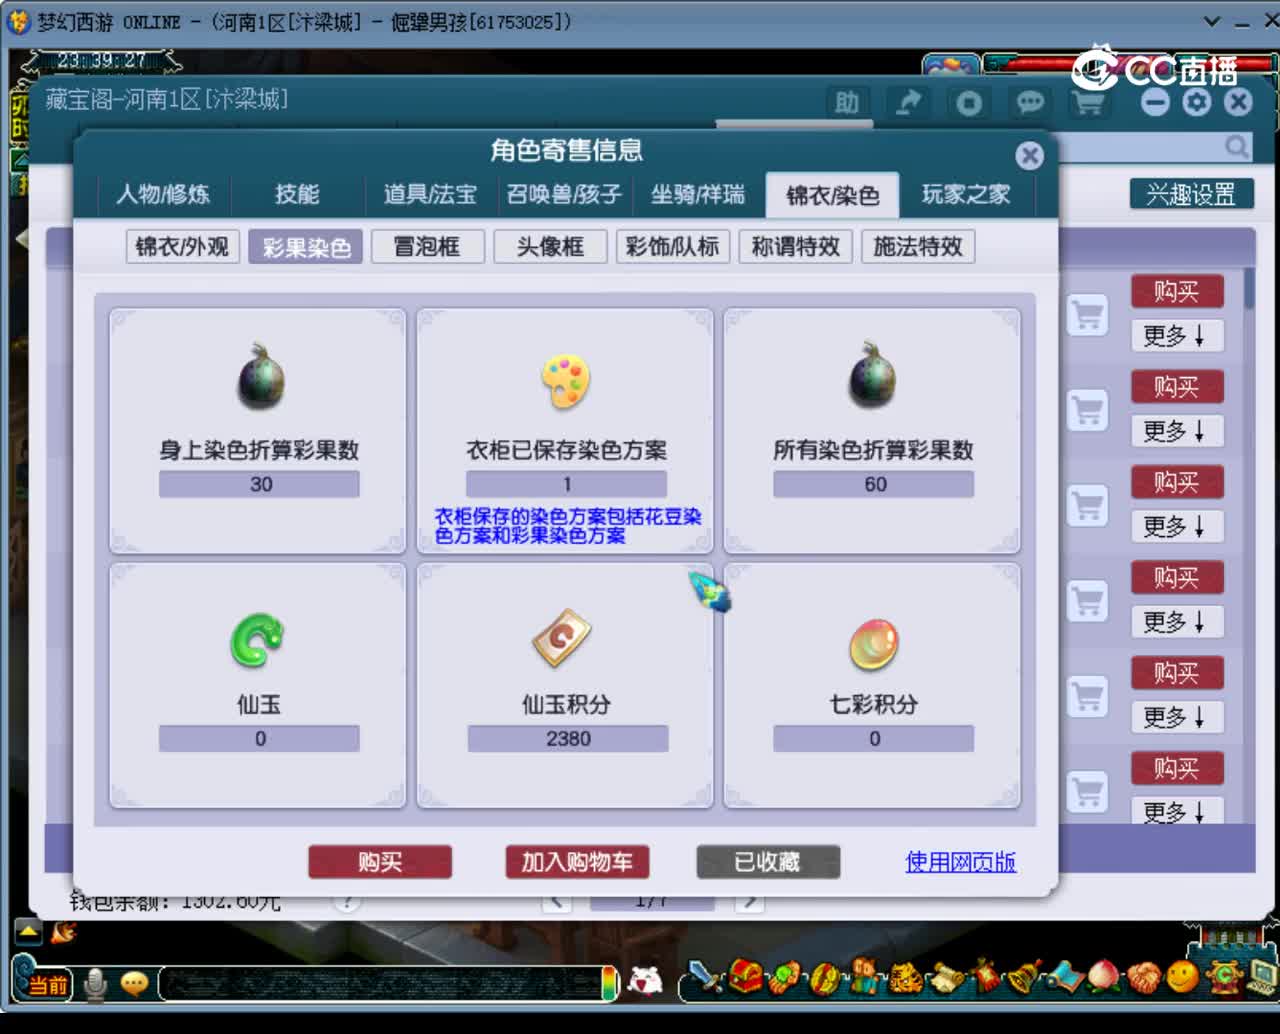This screenshot has width=1280, height=1034.
Task: Click the 兴趣设置 button
Action: click(x=1191, y=194)
